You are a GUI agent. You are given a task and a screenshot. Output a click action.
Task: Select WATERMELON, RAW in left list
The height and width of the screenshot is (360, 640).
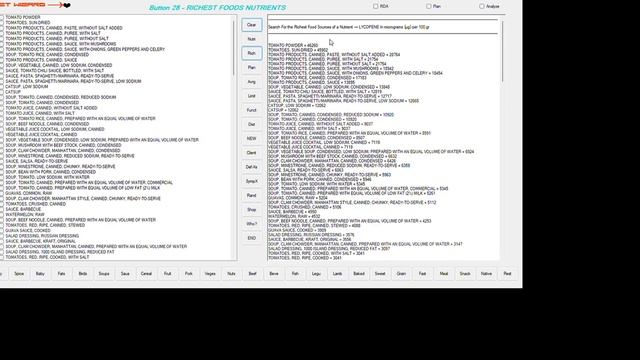coord(24,215)
